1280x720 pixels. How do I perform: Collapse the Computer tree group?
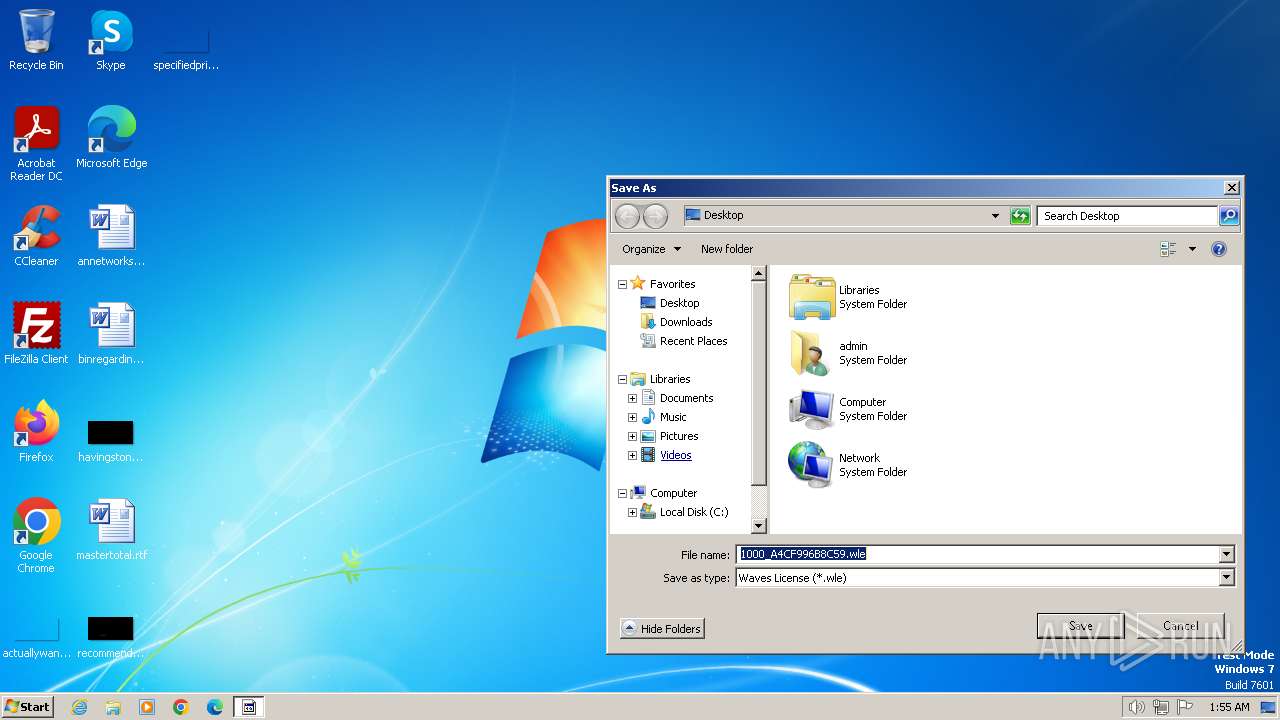622,493
